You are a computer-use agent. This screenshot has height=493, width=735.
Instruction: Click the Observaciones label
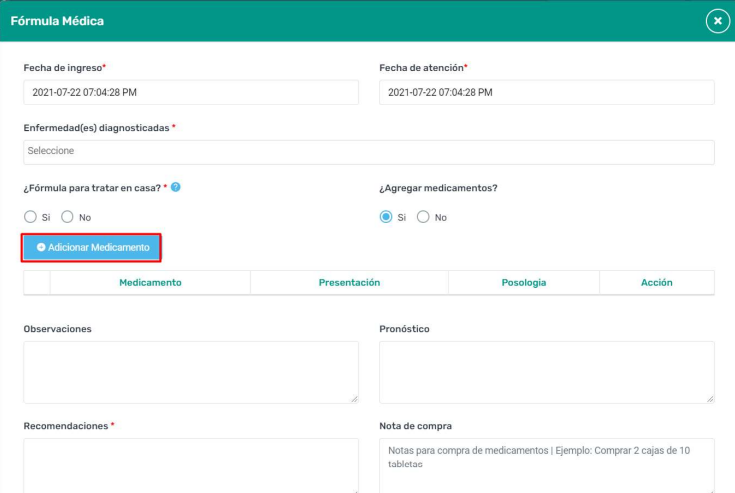pos(58,329)
